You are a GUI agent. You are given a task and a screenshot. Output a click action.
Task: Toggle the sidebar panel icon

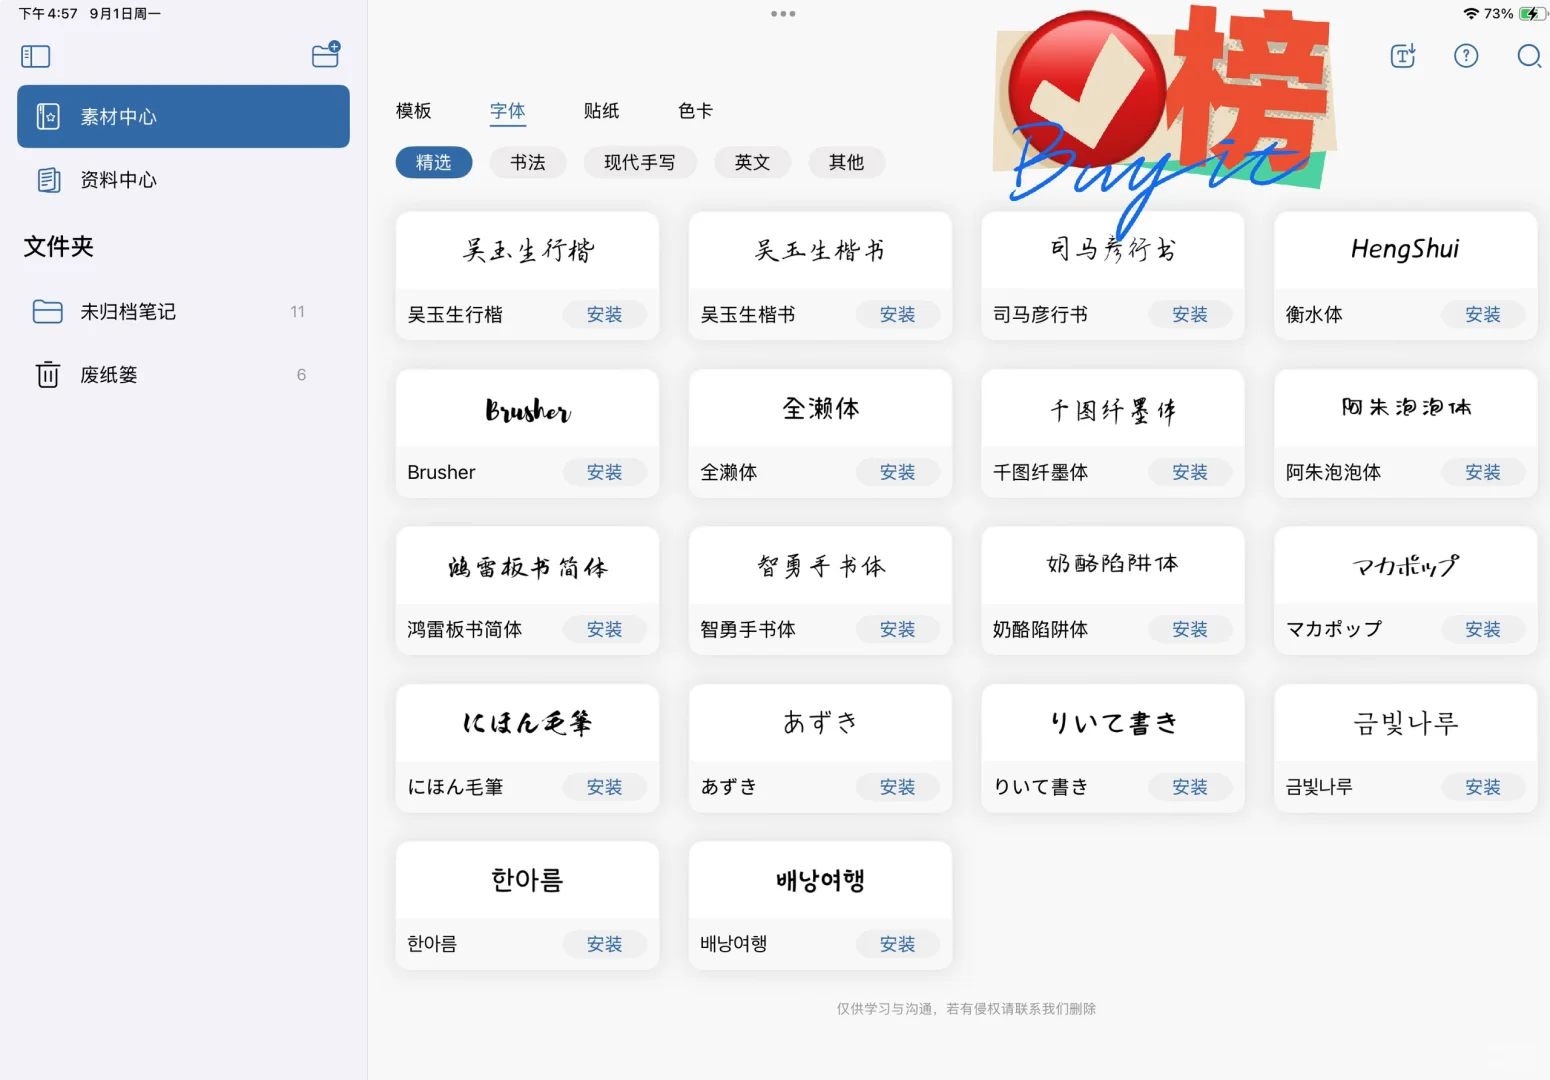(x=35, y=56)
